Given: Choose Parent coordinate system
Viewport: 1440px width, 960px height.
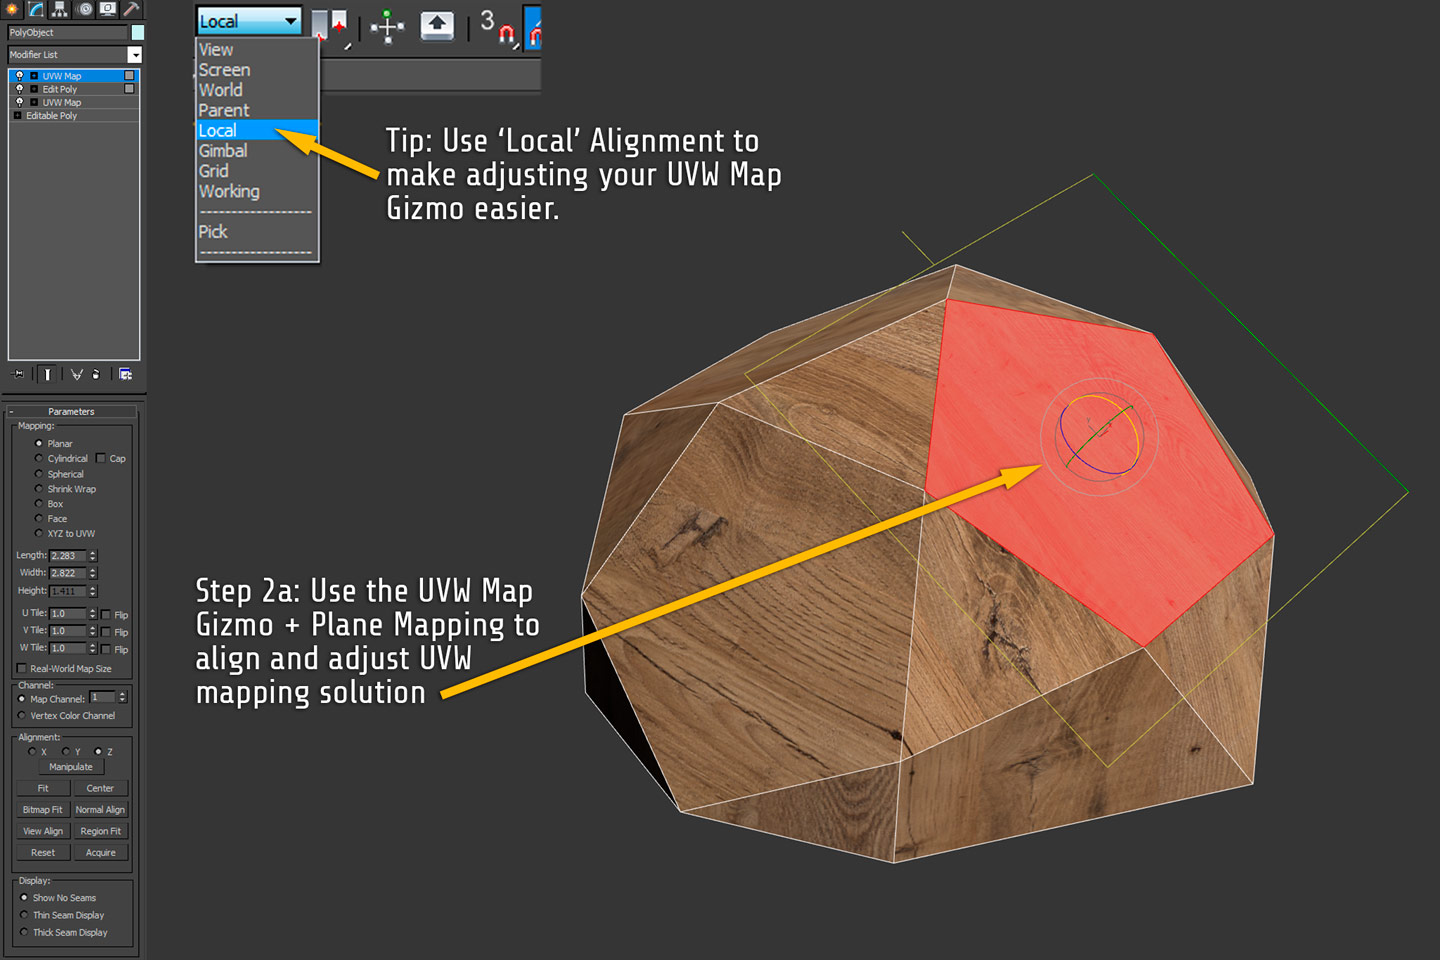Looking at the screenshot, I should tap(257, 110).
